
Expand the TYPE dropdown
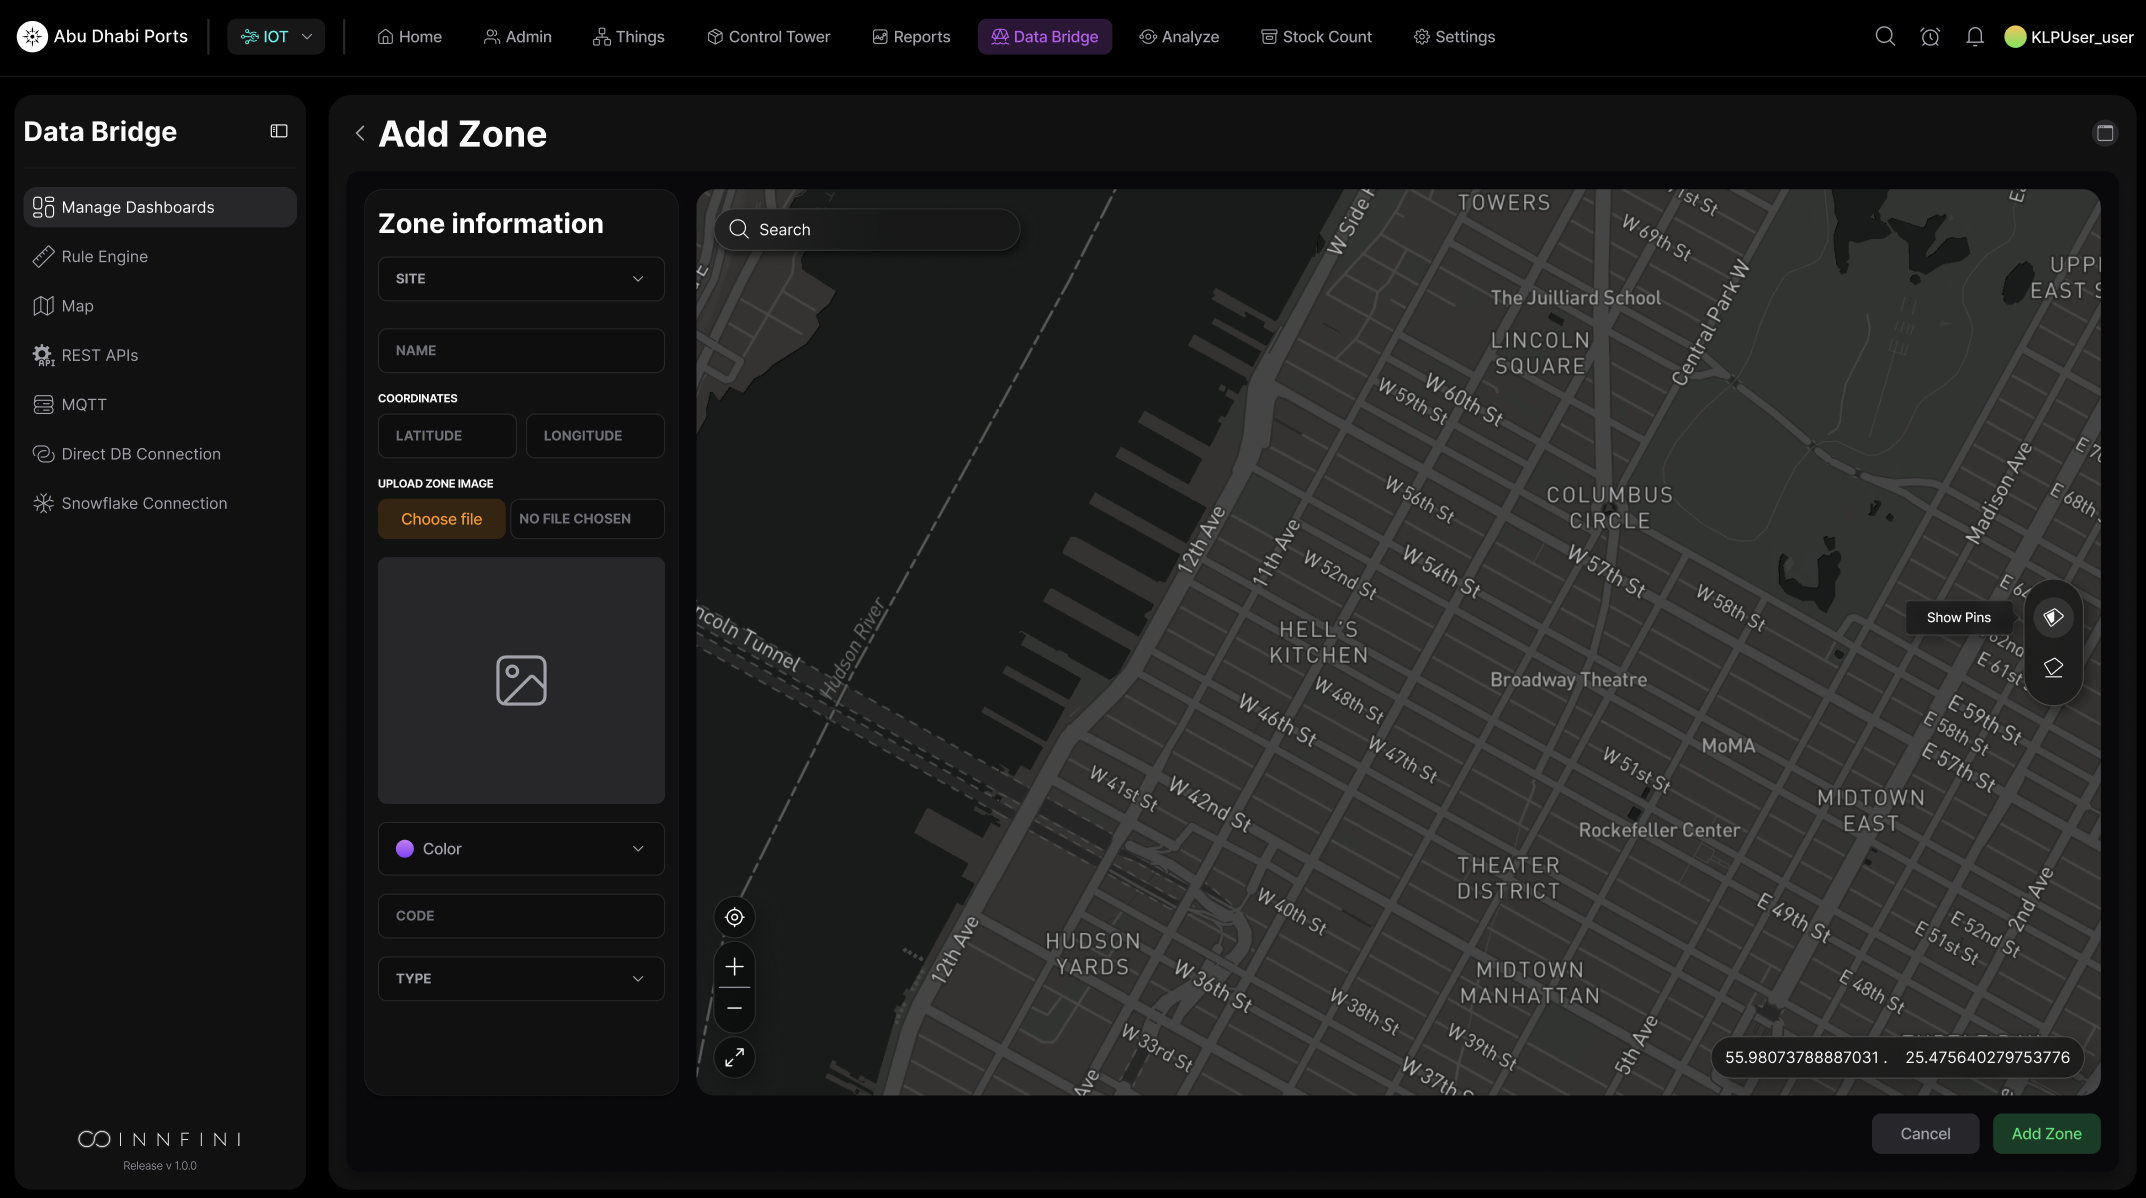coord(521,979)
